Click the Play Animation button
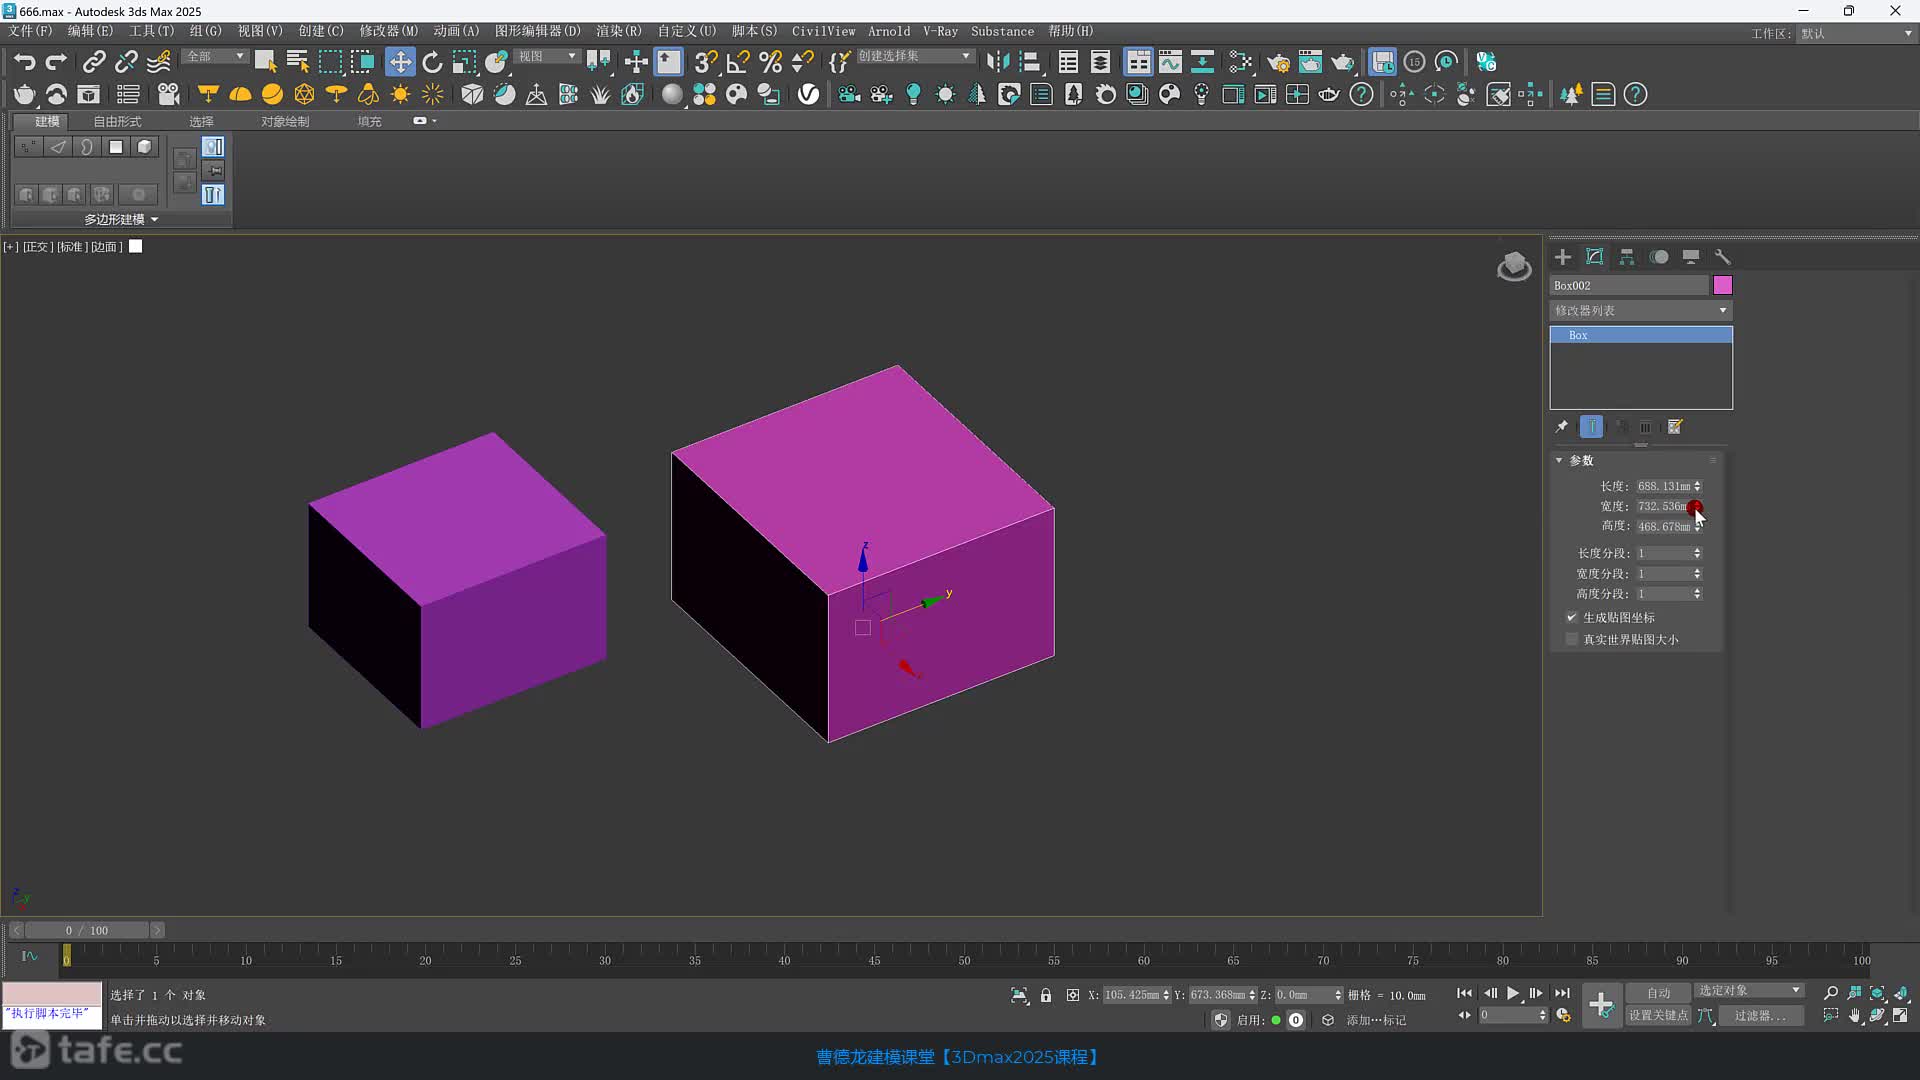The image size is (1920, 1080). point(1513,993)
